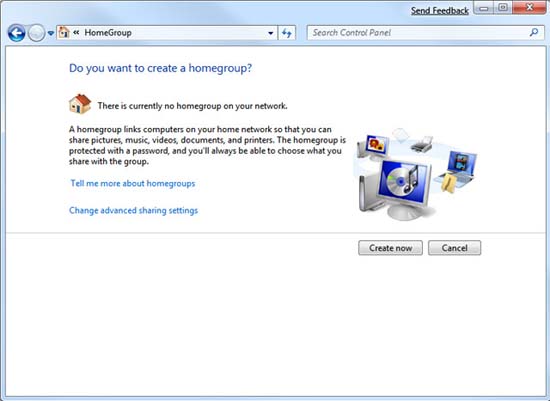Minimize the HomeGroup window
Image resolution: width=550 pixels, height=401 pixels.
[484, 8]
